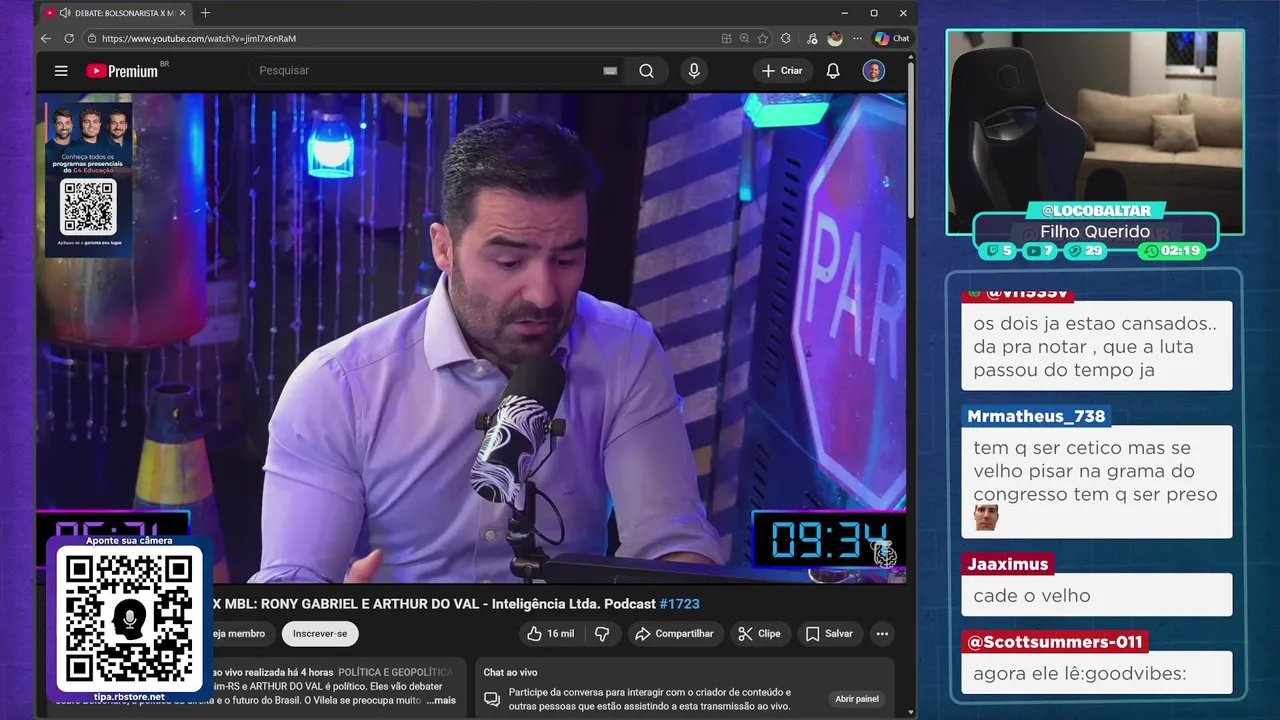1280x720 pixels.
Task: Open YouTube account avatar menu
Action: pos(874,71)
